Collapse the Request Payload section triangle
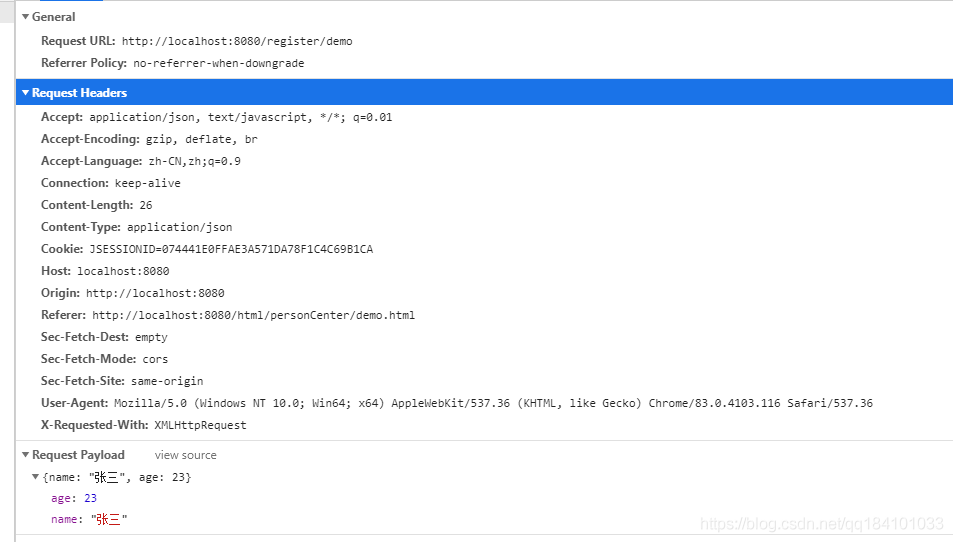Image resolution: width=953 pixels, height=542 pixels. pos(26,455)
